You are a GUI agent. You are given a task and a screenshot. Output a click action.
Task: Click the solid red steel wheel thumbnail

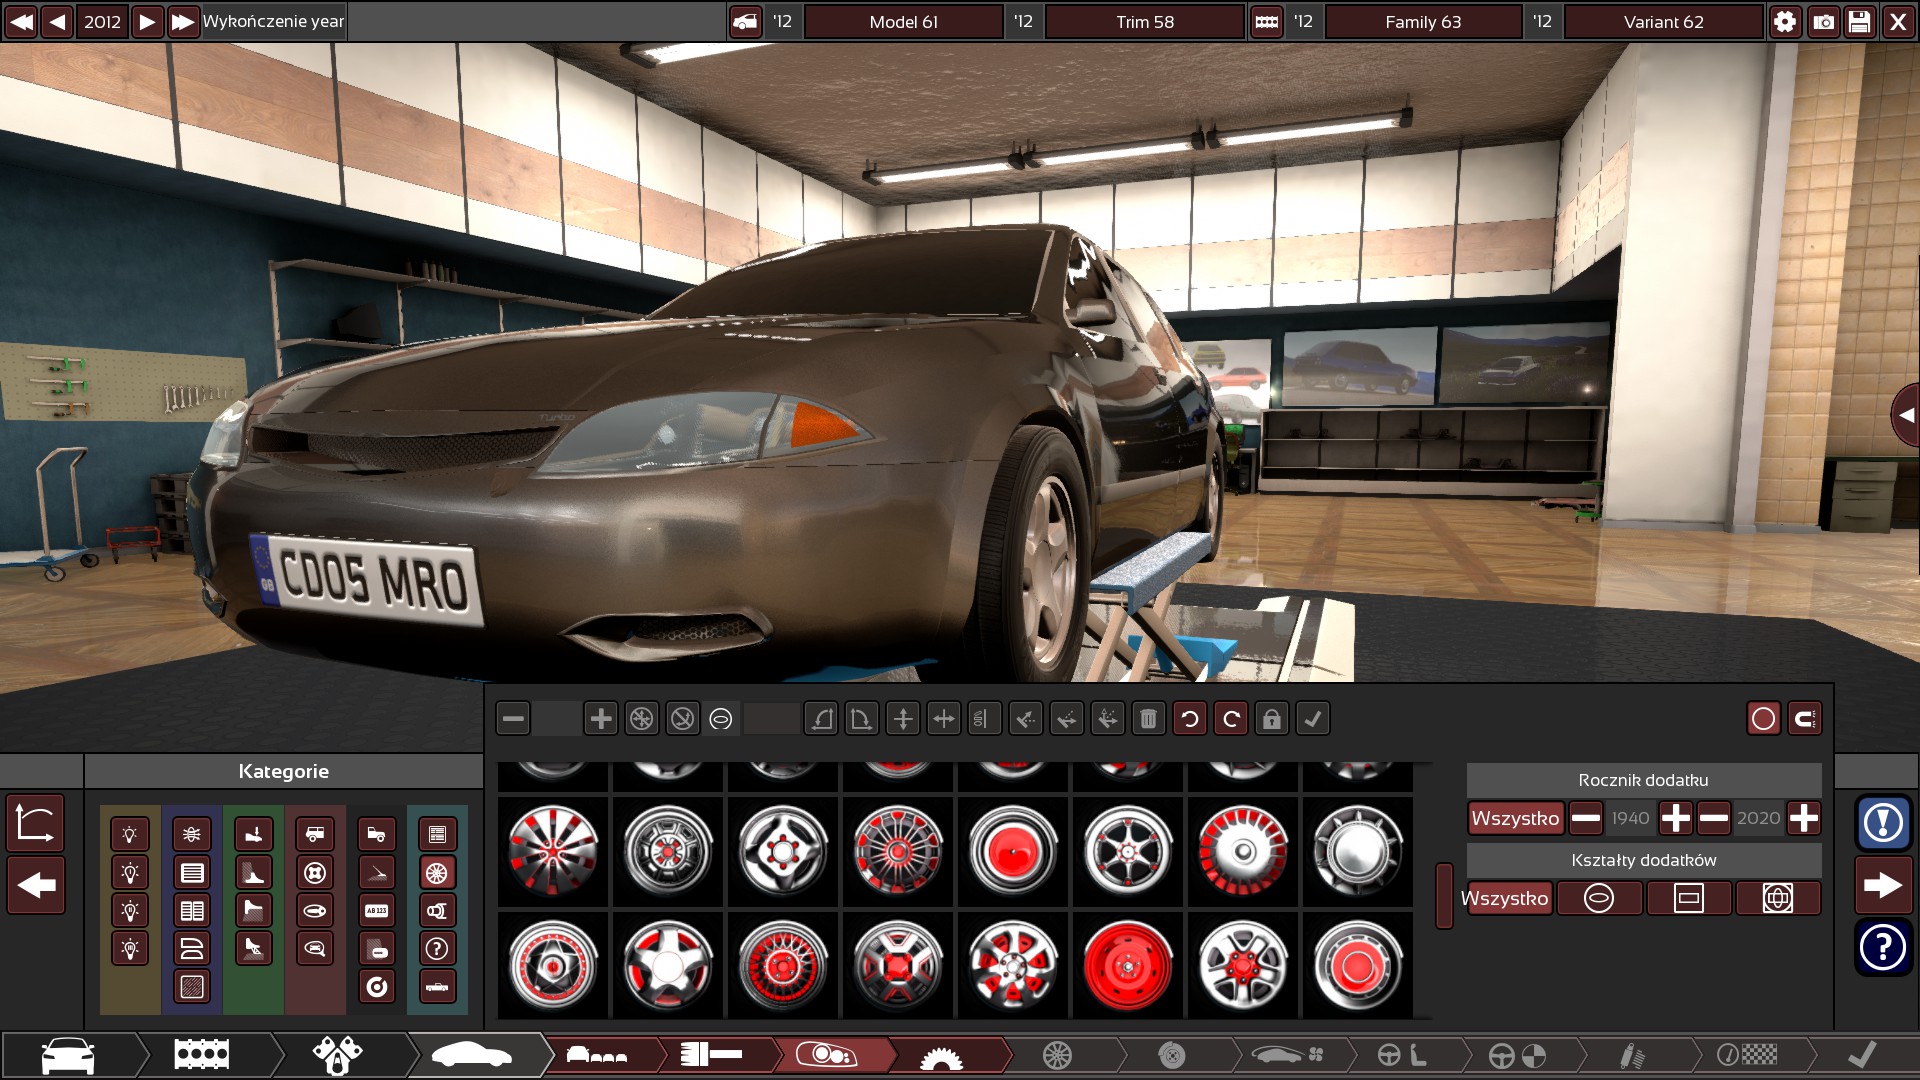tap(1127, 966)
